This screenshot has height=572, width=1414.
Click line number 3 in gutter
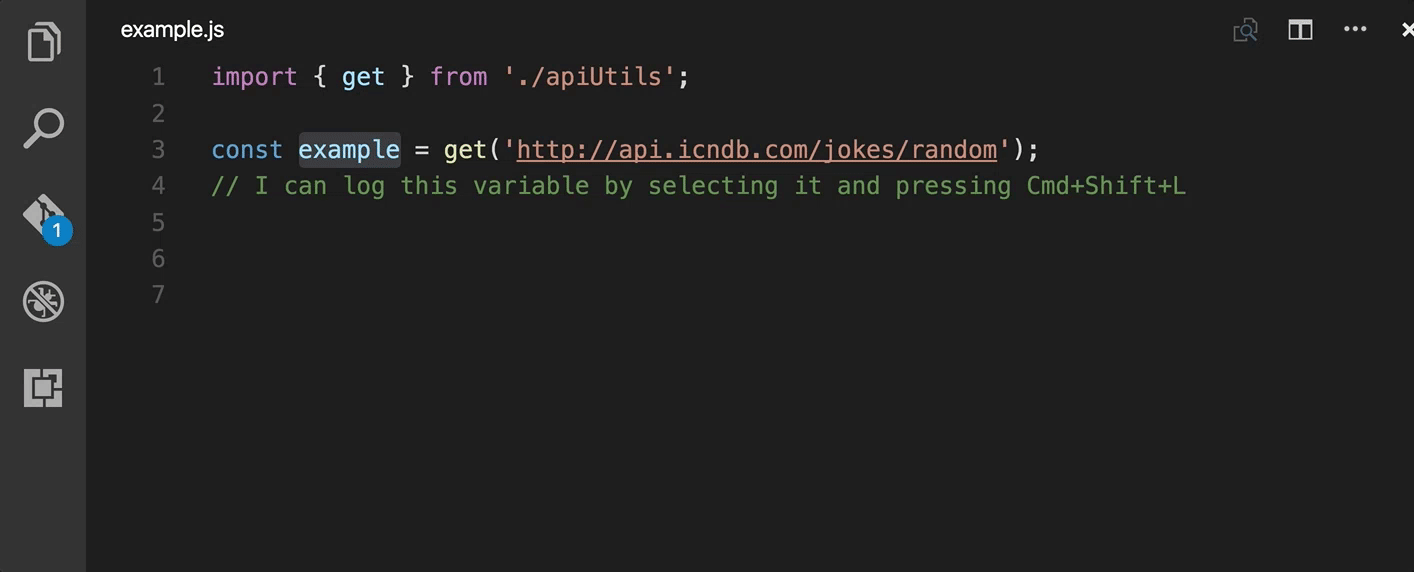[x=158, y=150]
